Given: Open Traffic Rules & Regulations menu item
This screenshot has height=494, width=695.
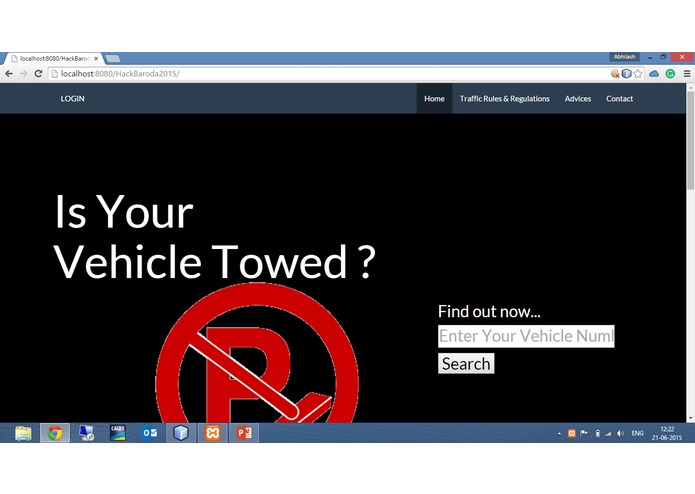Looking at the screenshot, I should click(x=504, y=99).
